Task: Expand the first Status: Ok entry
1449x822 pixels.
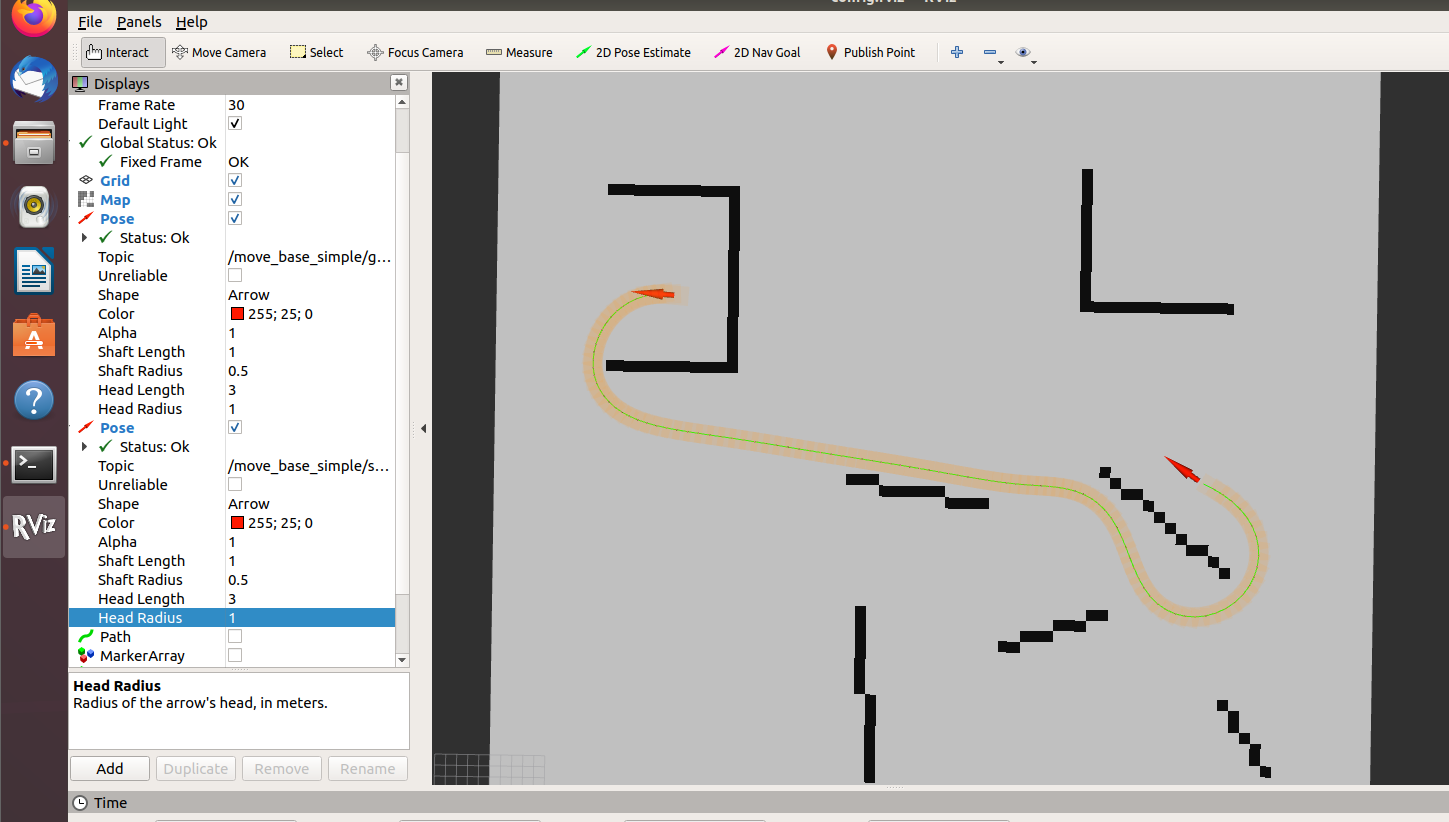Action: 84,237
